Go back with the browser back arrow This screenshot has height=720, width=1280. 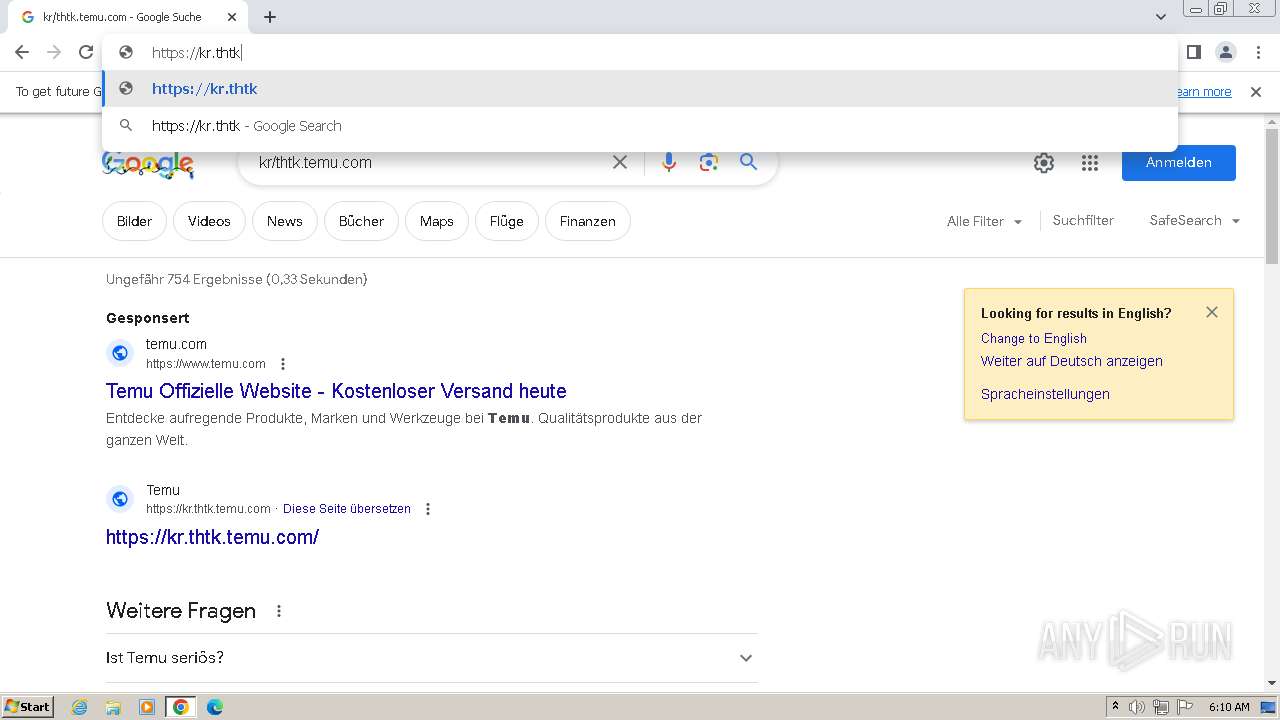(x=22, y=52)
